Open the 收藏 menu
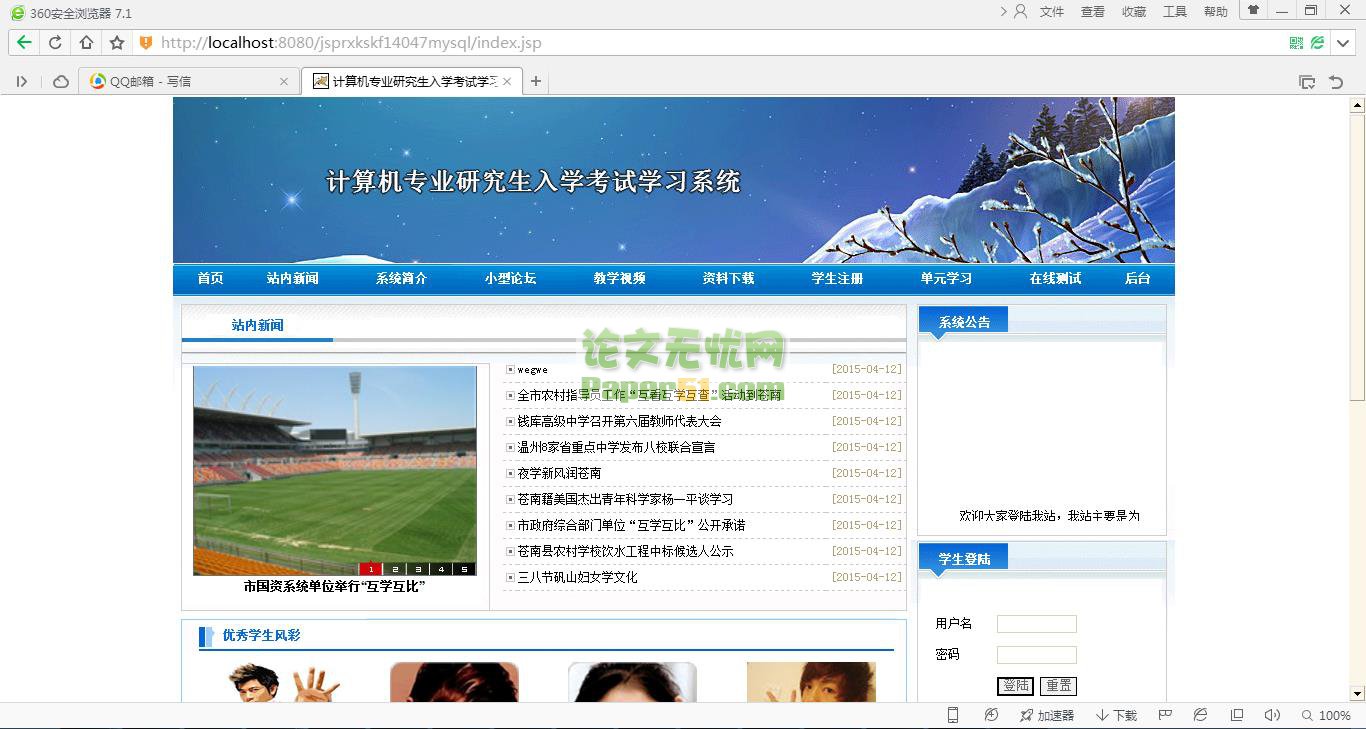This screenshot has width=1366, height=729. [1134, 12]
